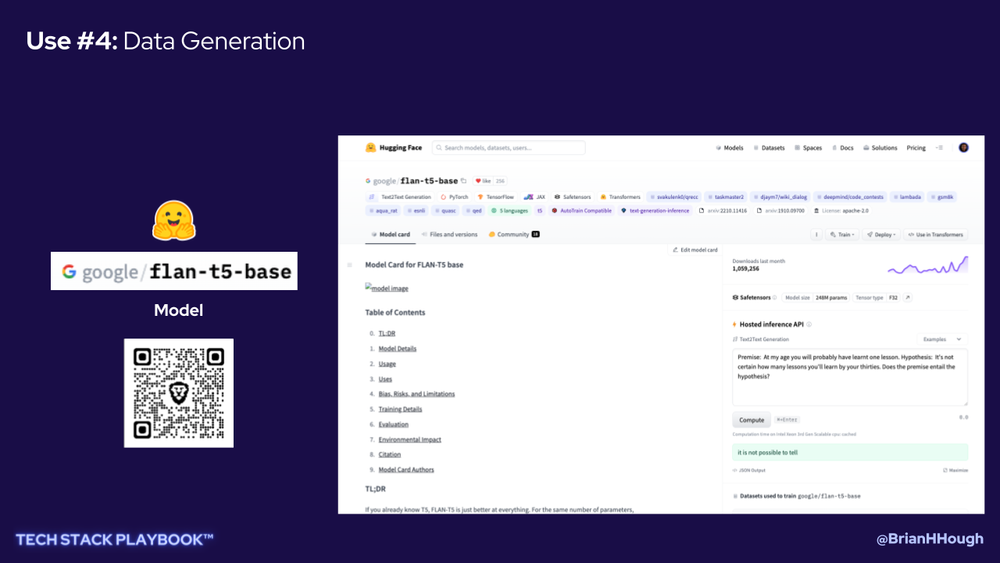Click the Safetensors info icon

(774, 298)
